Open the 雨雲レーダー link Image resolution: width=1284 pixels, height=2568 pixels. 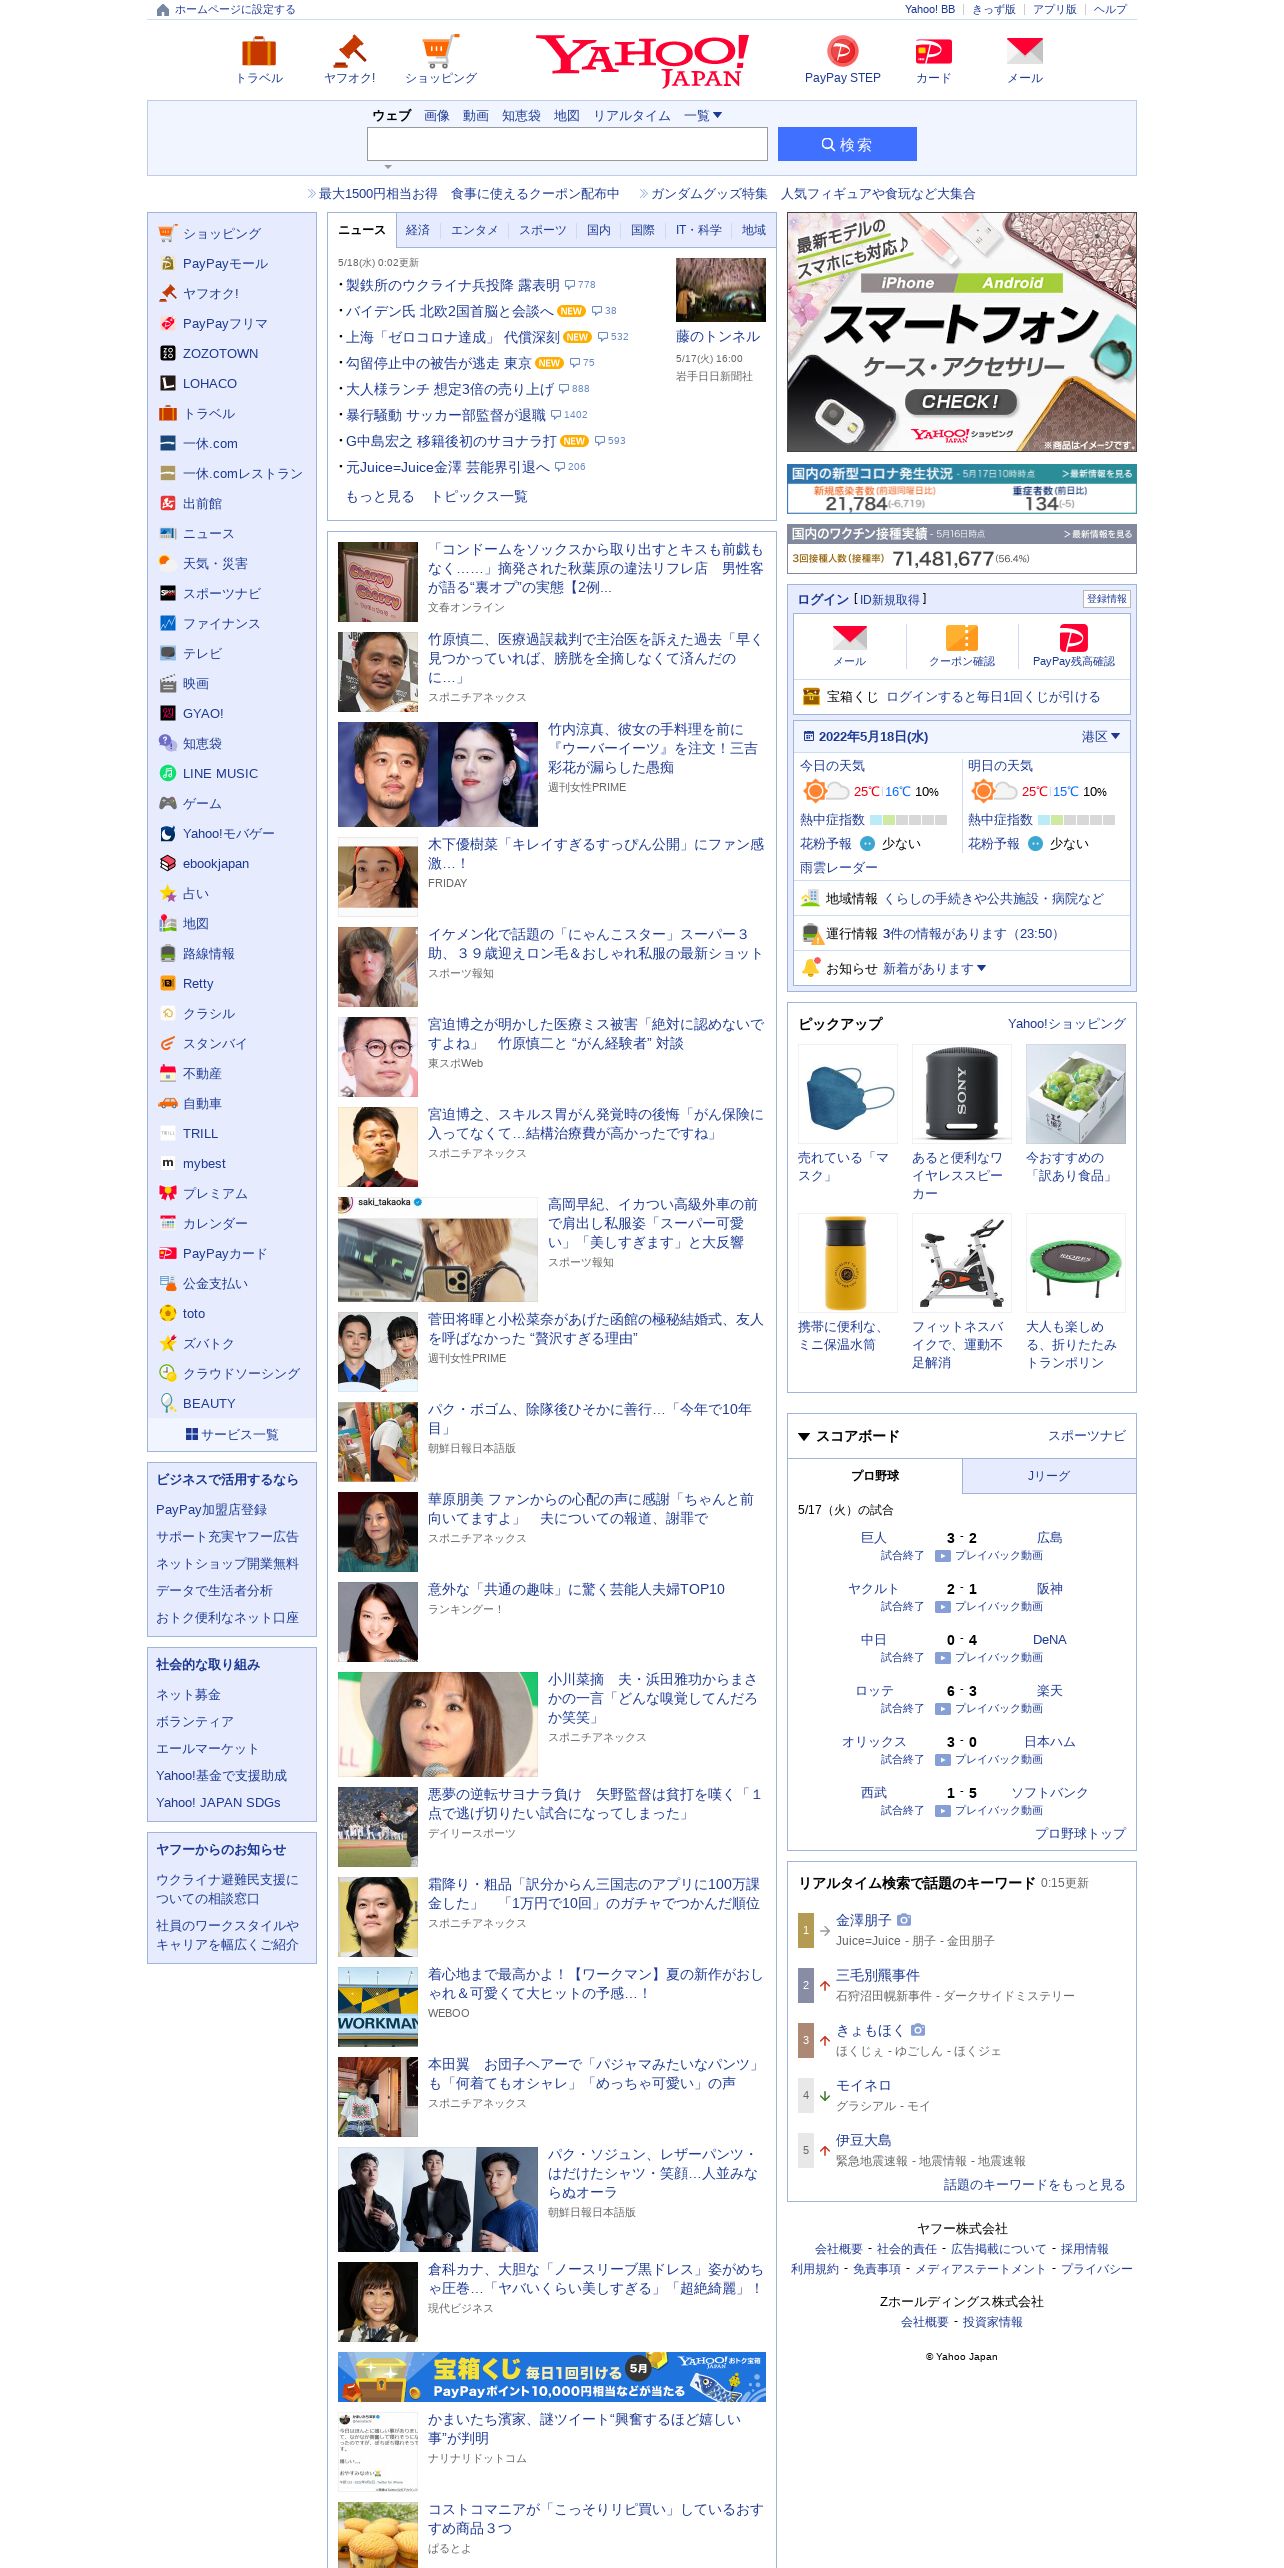(x=838, y=867)
